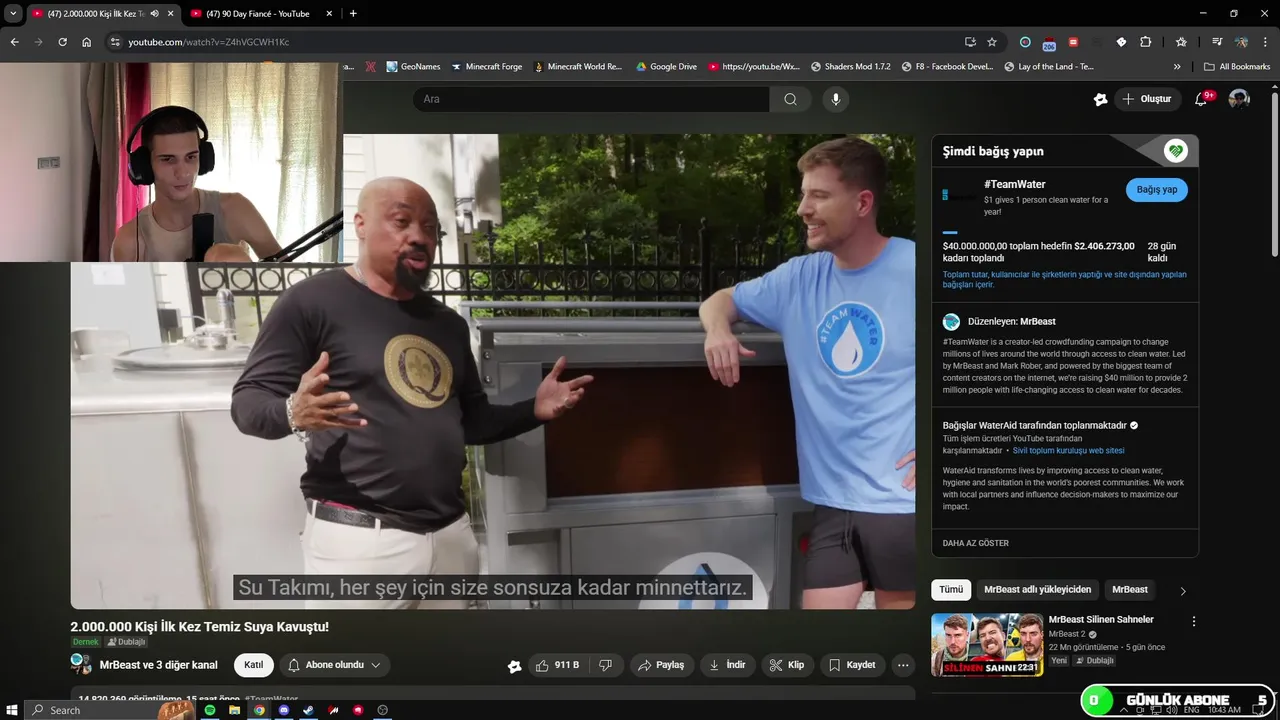Open a new browser tab
Screen dimensions: 1280x720
coord(353,14)
